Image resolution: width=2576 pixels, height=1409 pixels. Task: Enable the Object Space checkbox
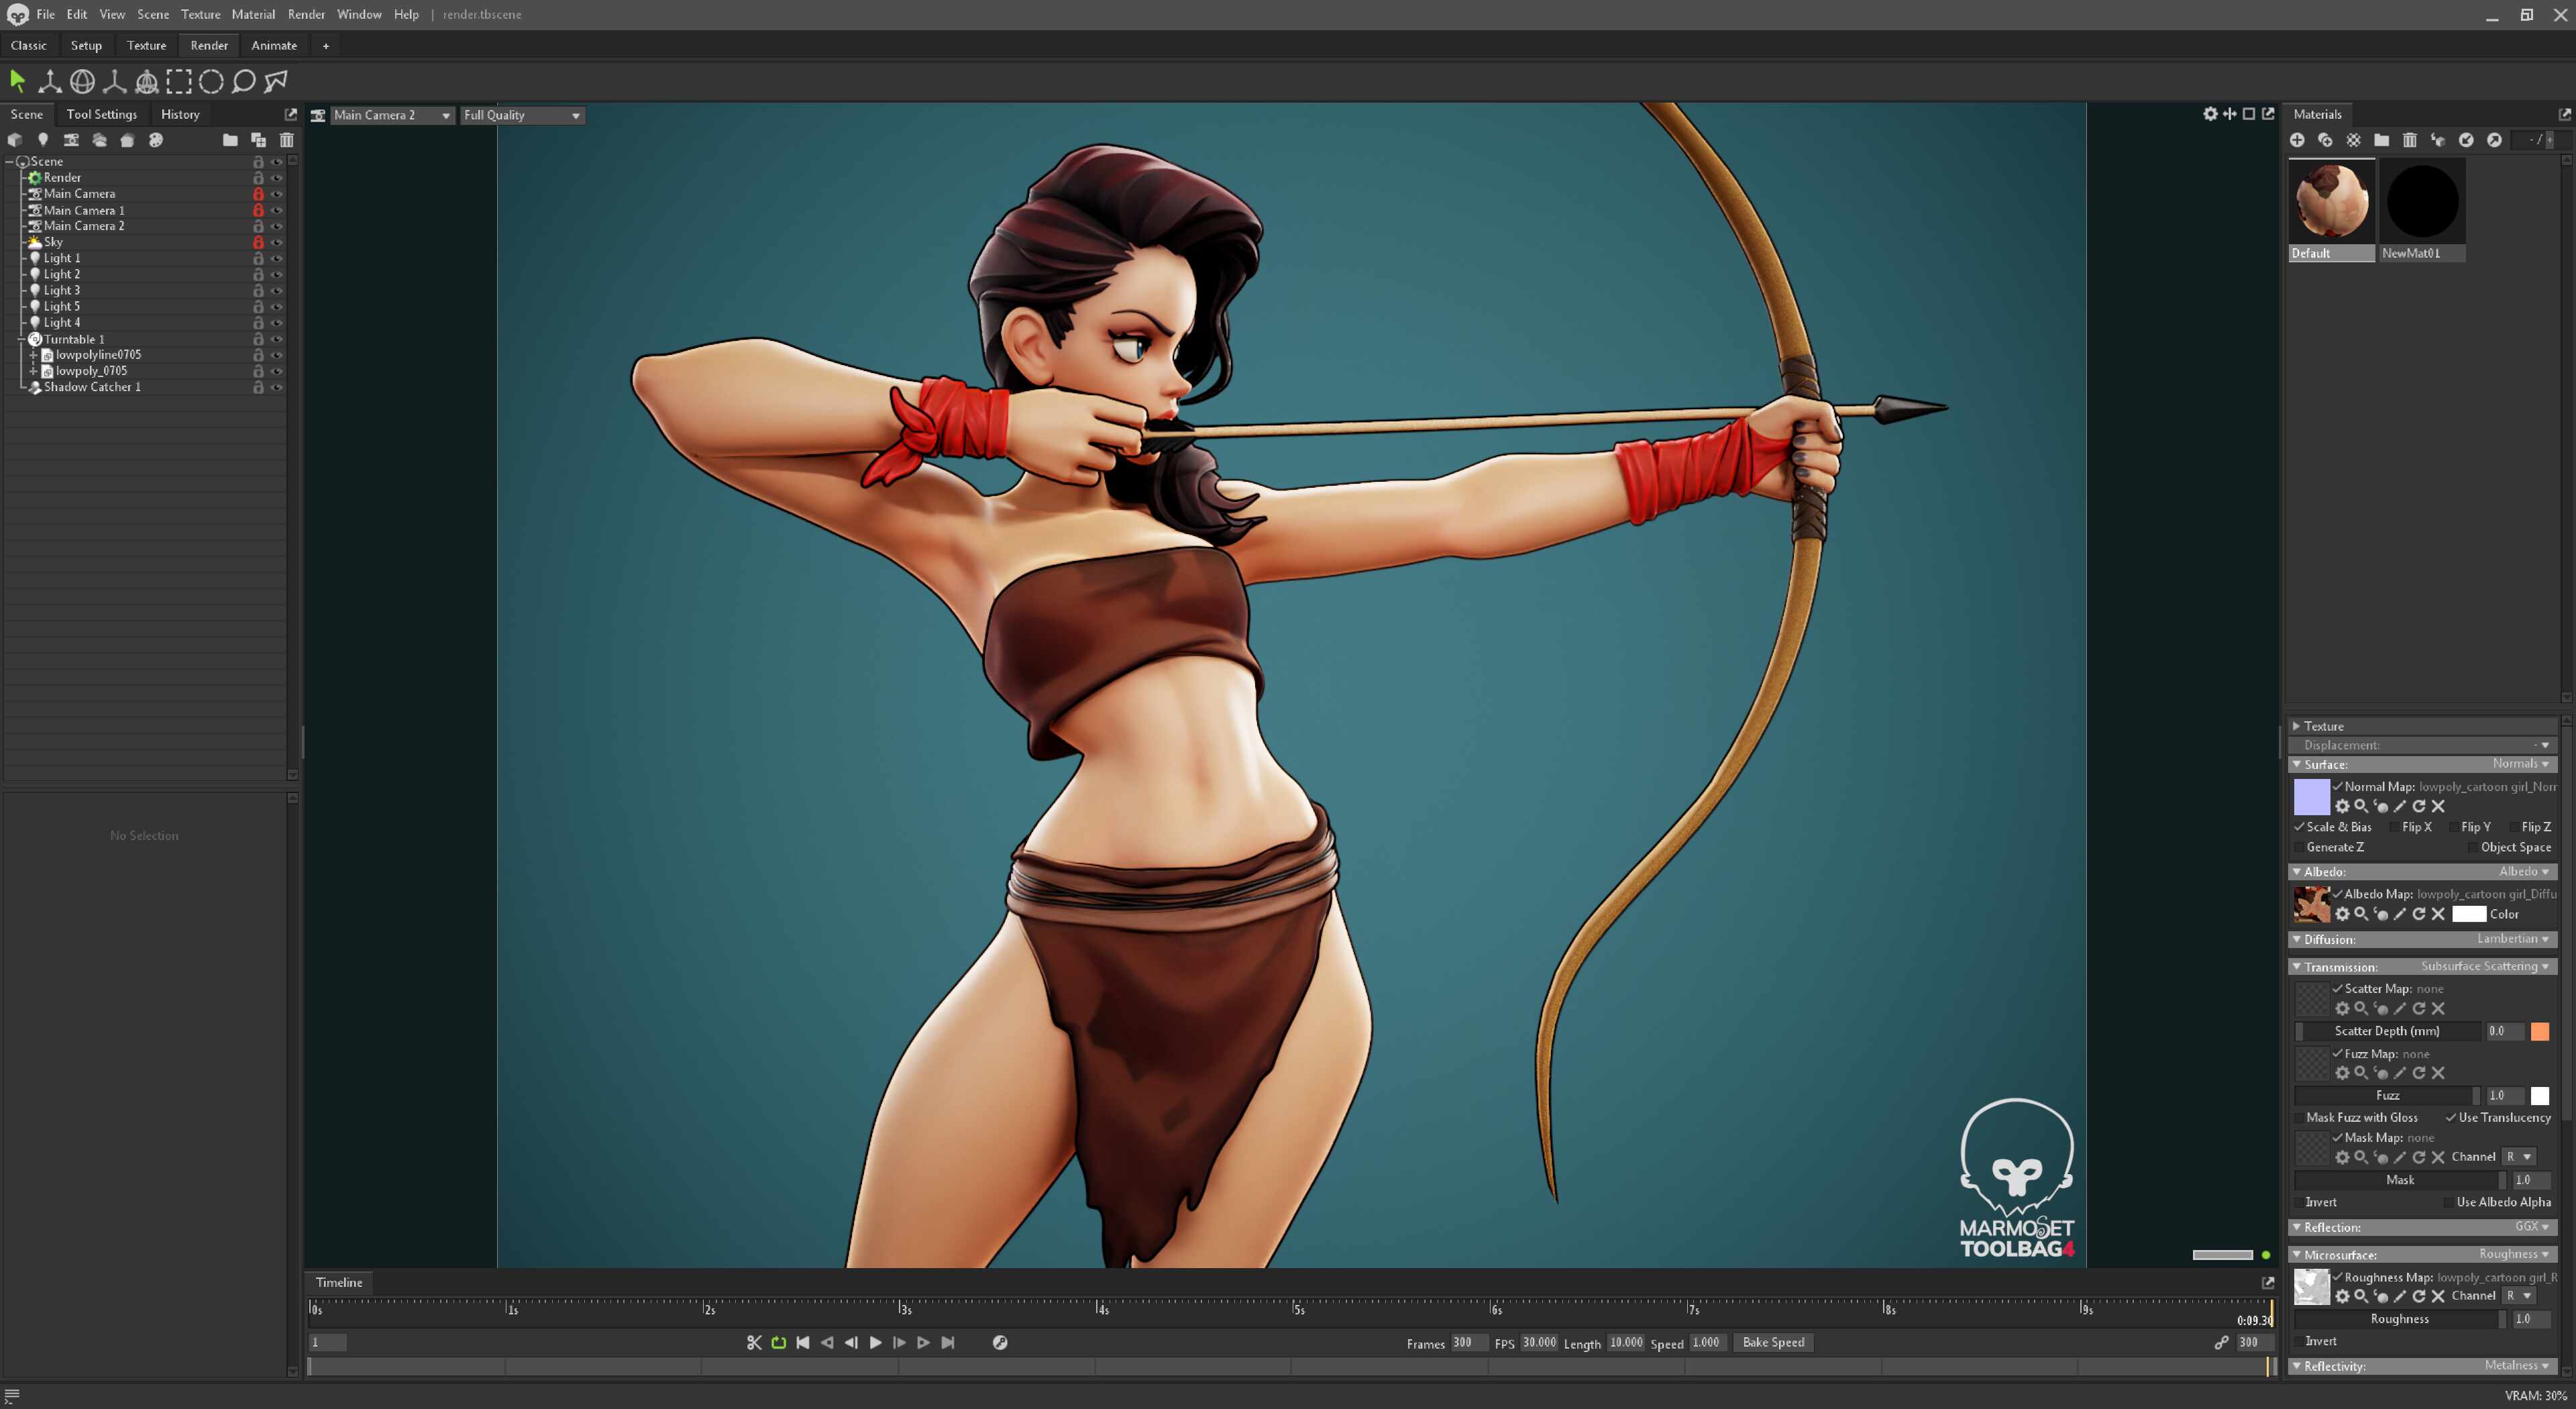(2473, 847)
